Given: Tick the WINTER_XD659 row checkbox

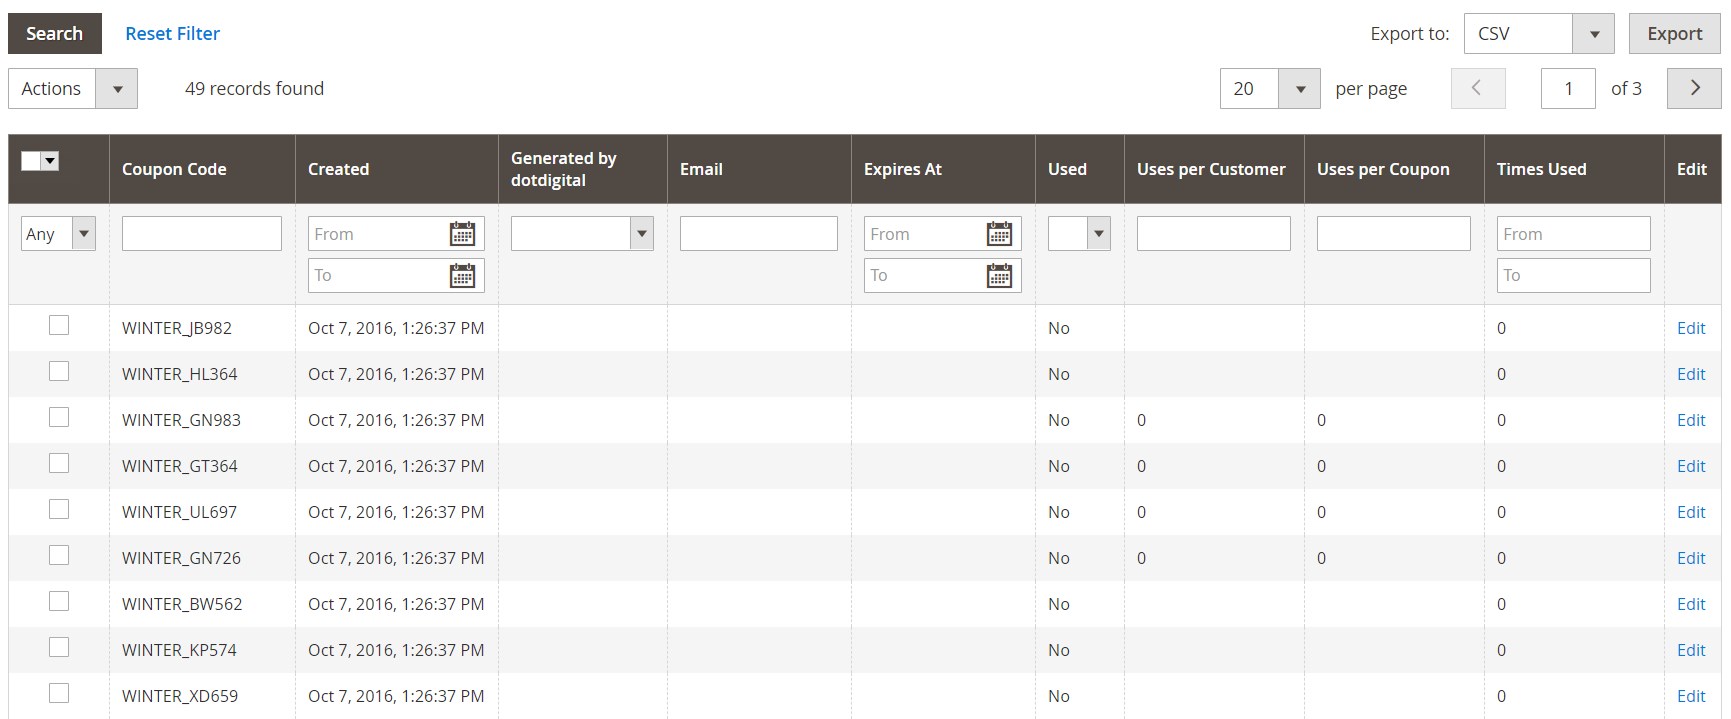Looking at the screenshot, I should tap(59, 693).
